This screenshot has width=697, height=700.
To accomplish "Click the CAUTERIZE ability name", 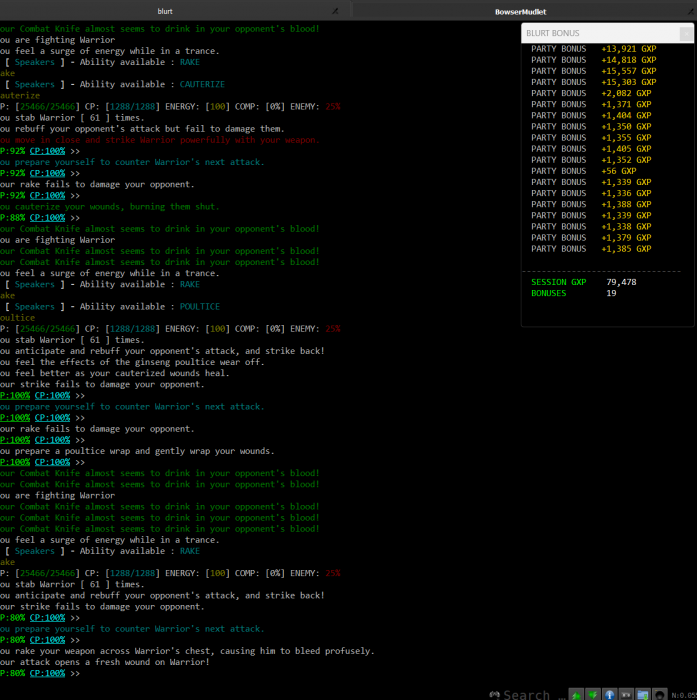I will point(202,84).
